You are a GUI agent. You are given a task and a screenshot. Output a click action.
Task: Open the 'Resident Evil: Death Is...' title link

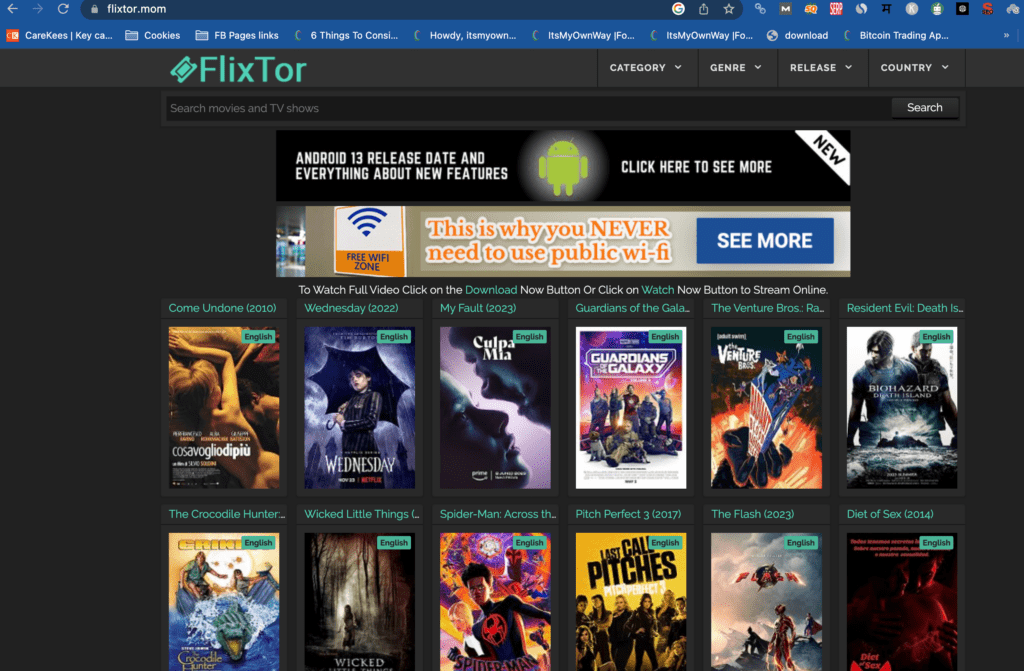pos(904,308)
